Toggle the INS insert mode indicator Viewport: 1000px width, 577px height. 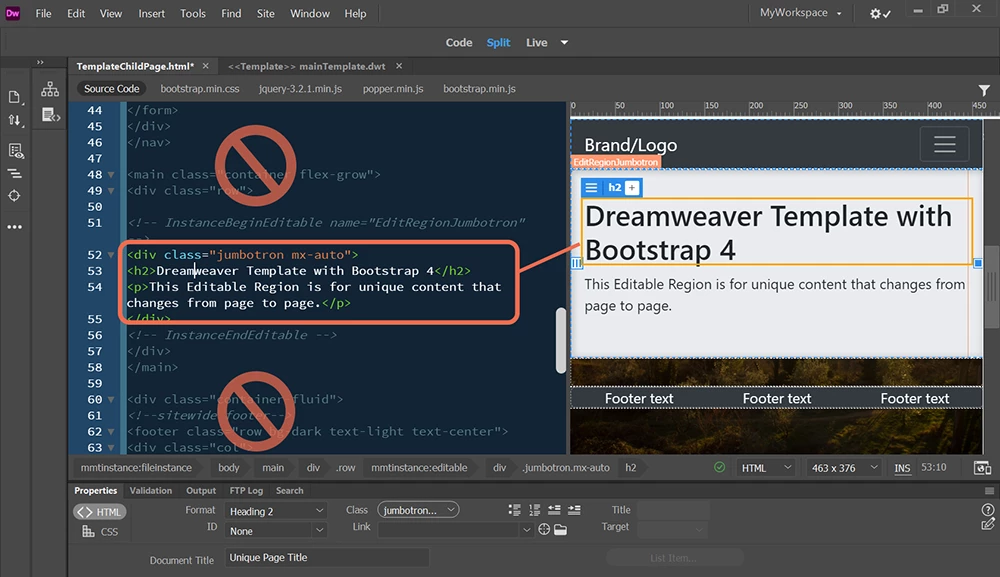pyautogui.click(x=902, y=468)
